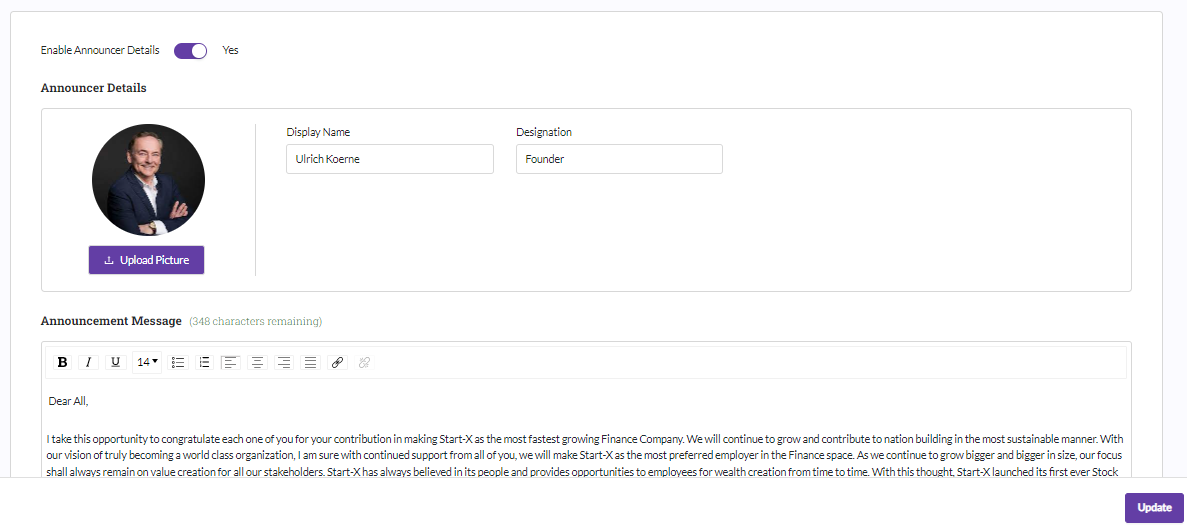Click the Update button
The image size is (1187, 531).
pos(1154,508)
